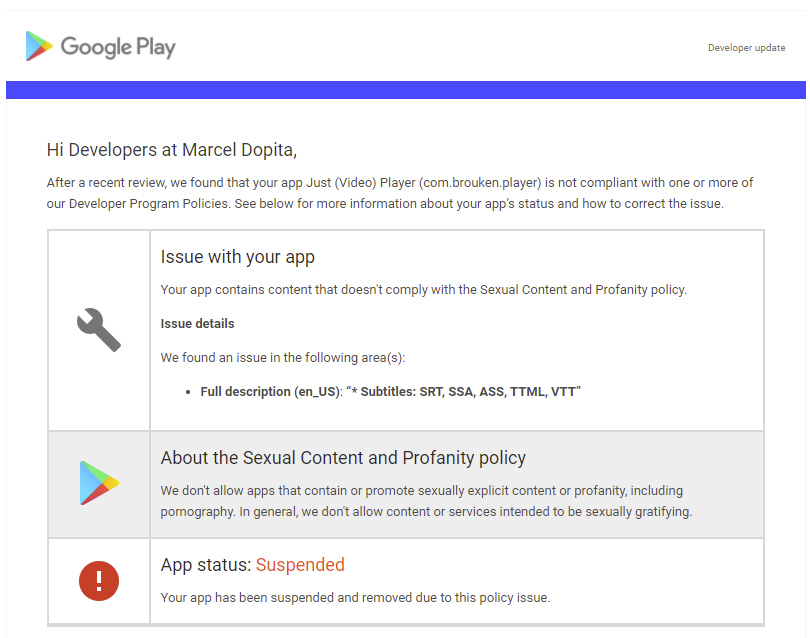Click the App status heading label
Screen dimensions: 810x638
(x=206, y=565)
